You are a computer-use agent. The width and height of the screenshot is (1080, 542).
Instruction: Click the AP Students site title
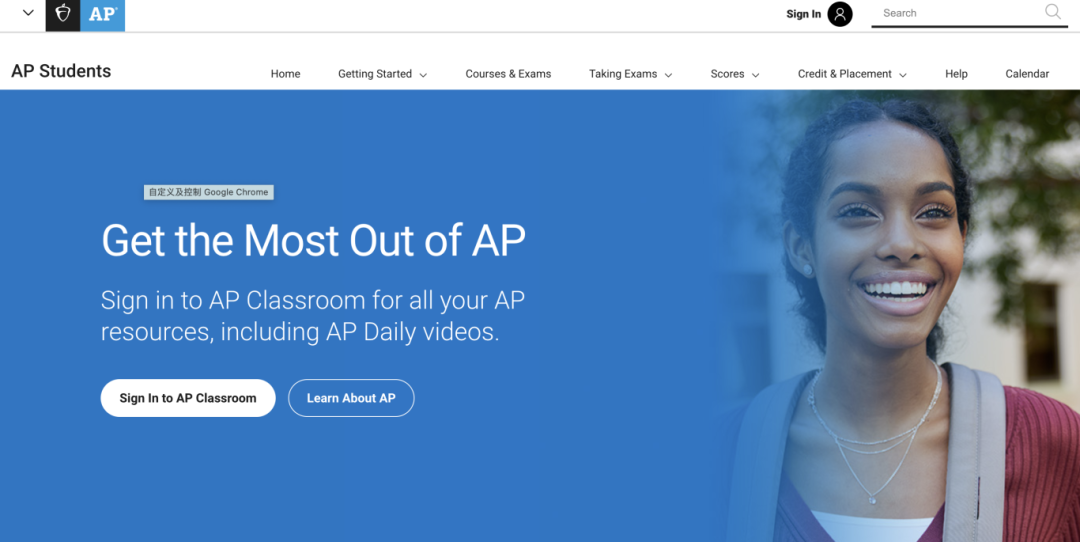(61, 71)
